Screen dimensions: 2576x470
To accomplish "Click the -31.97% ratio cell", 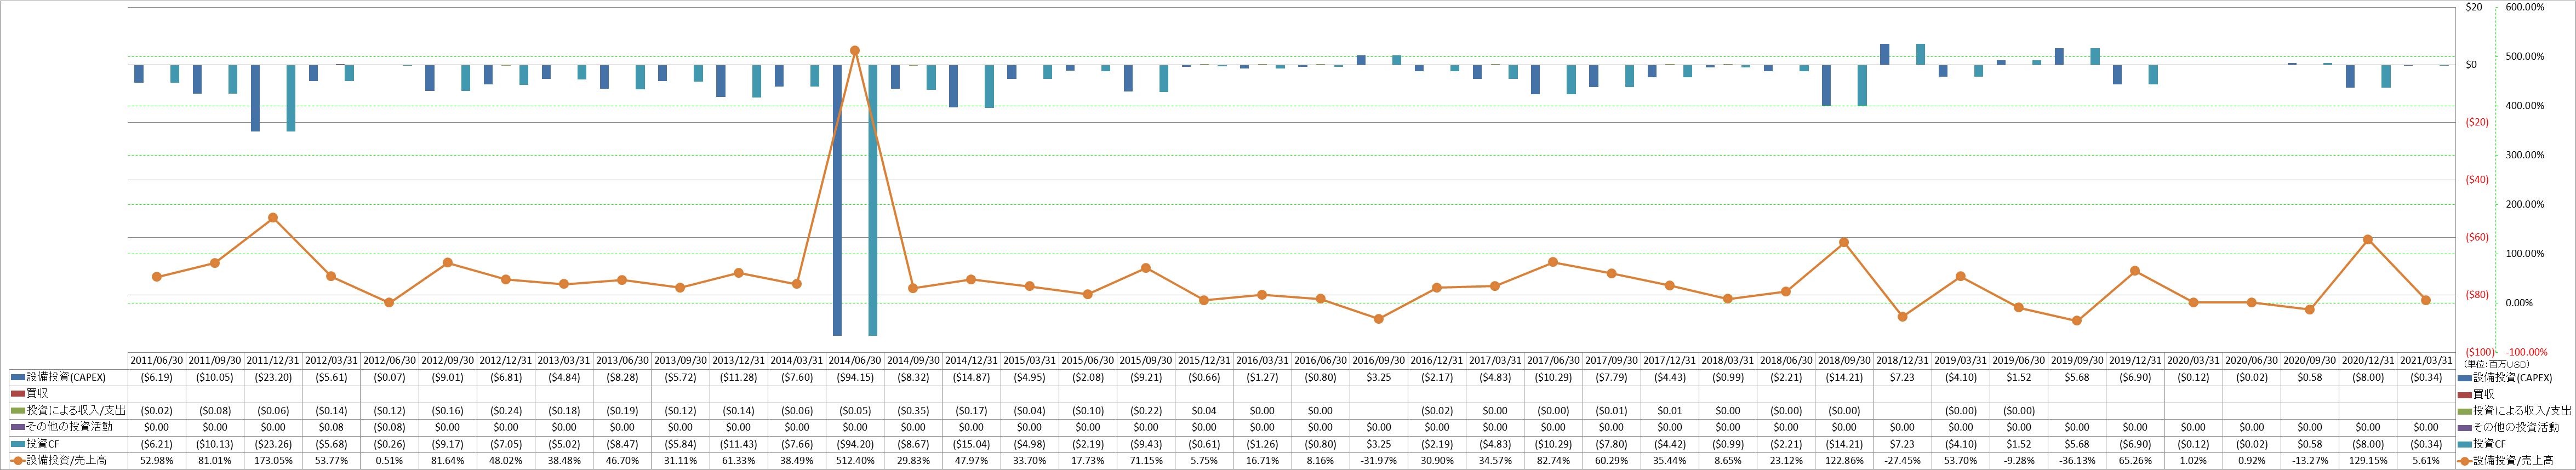I will [x=1379, y=461].
